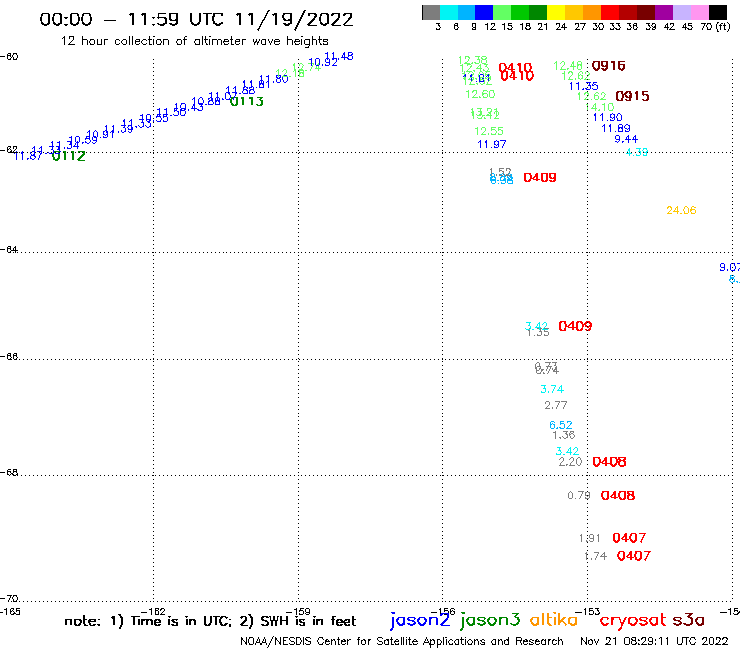Click the purple swatch in the legend
The height and width of the screenshot is (650, 740).
pyautogui.click(x=664, y=12)
